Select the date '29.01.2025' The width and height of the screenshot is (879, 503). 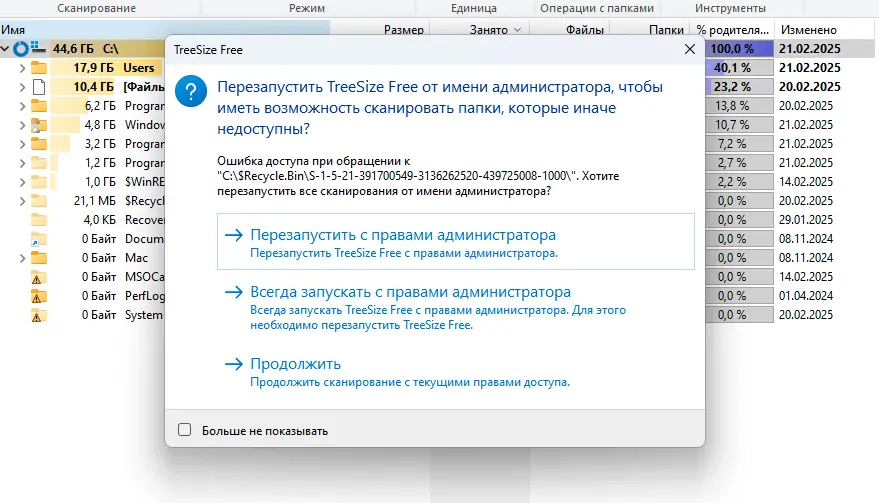pyautogui.click(x=806, y=220)
